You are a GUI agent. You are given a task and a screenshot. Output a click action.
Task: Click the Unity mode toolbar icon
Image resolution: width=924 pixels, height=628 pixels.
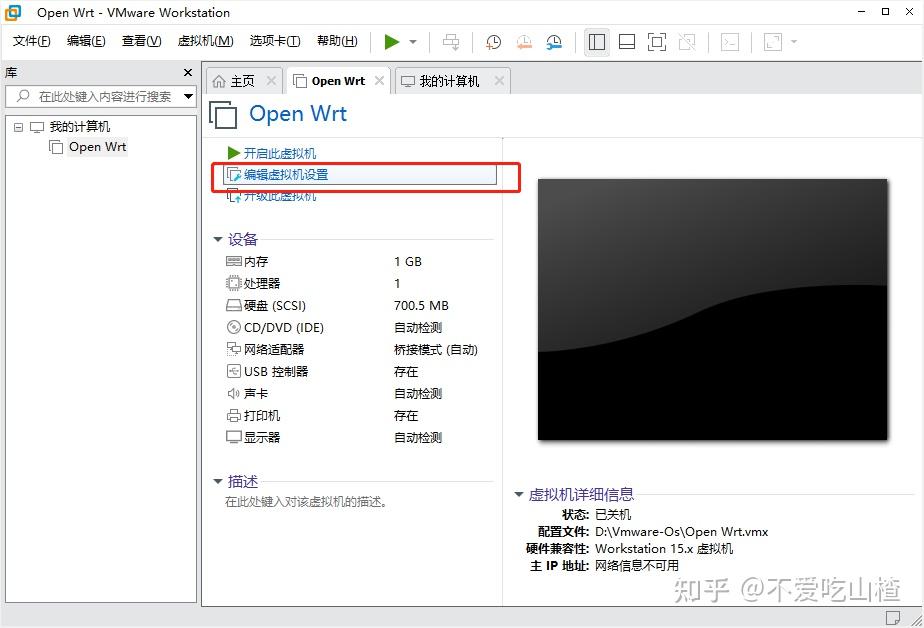click(x=687, y=42)
